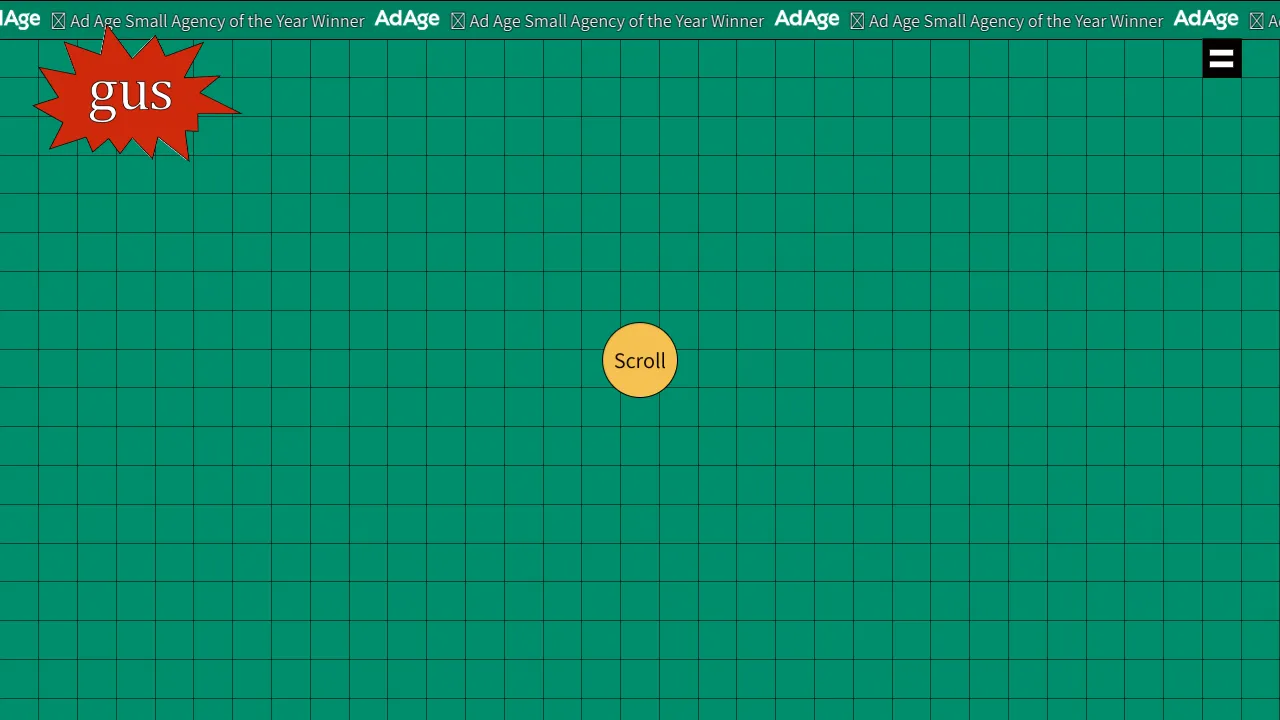Select the second AdAge wordmark in the ticker
The image size is (1280, 720).
(x=806, y=19)
